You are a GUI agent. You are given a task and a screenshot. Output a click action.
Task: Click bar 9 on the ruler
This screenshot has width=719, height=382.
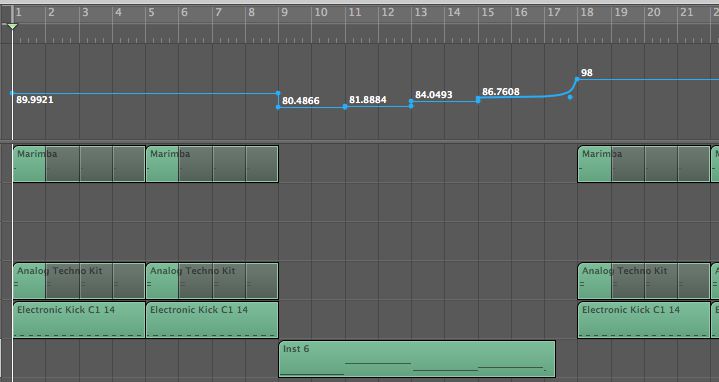(x=285, y=12)
